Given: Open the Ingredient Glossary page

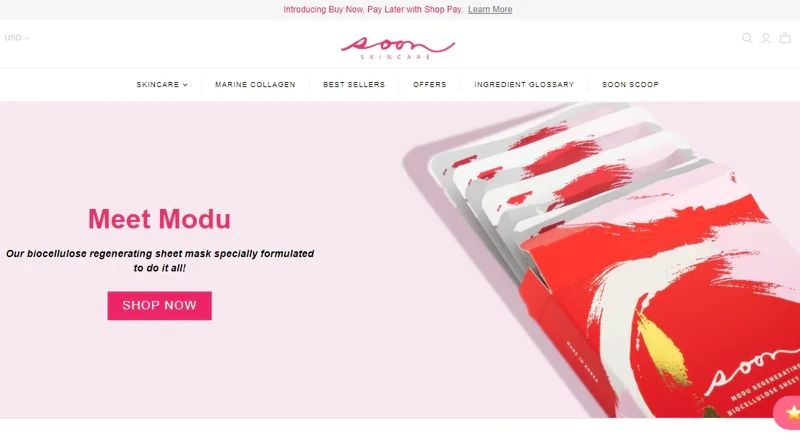Looking at the screenshot, I should 524,85.
